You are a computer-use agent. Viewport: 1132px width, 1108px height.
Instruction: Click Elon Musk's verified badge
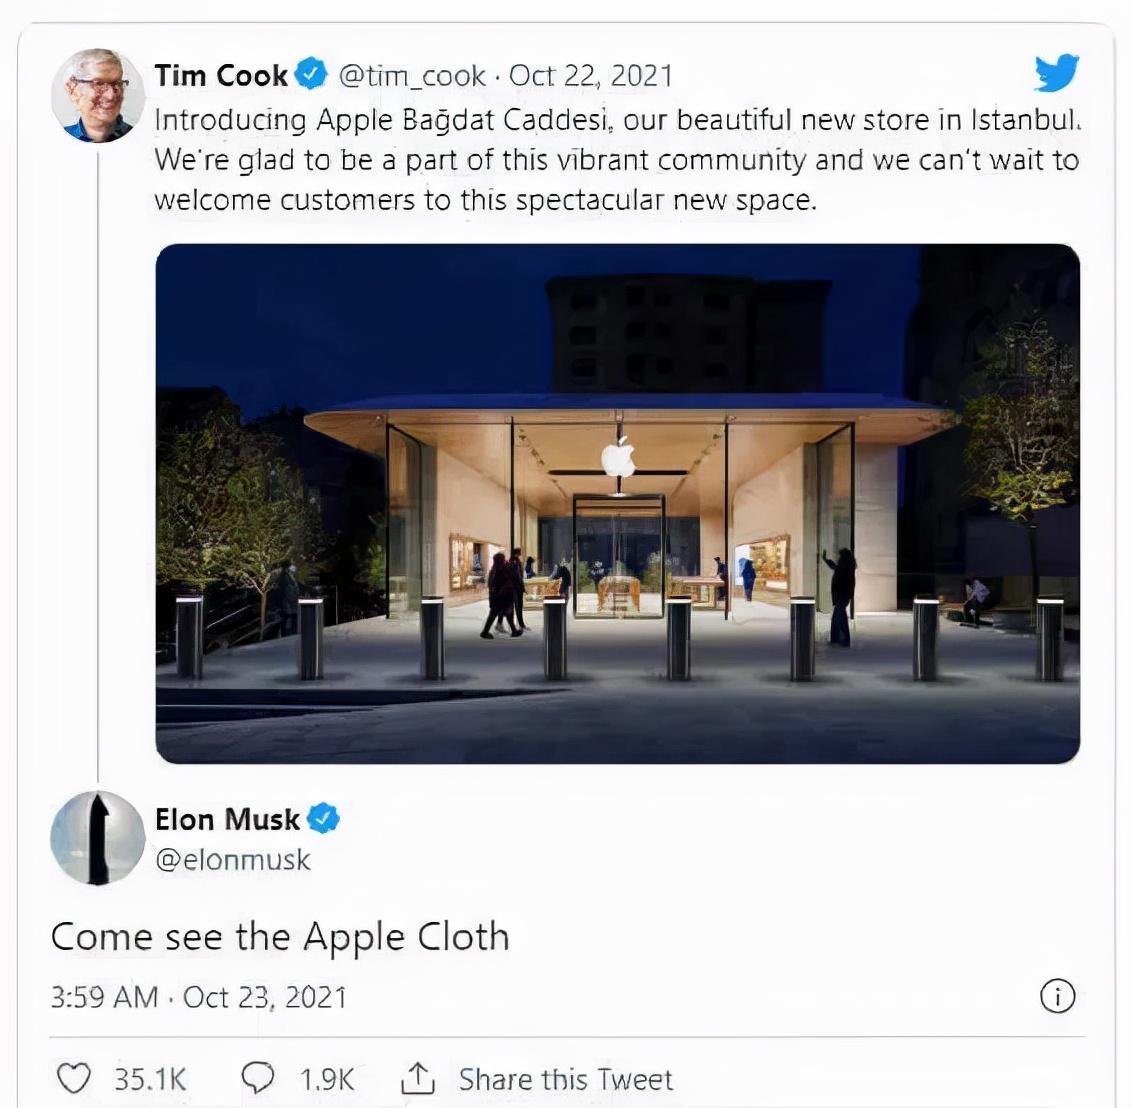(323, 819)
